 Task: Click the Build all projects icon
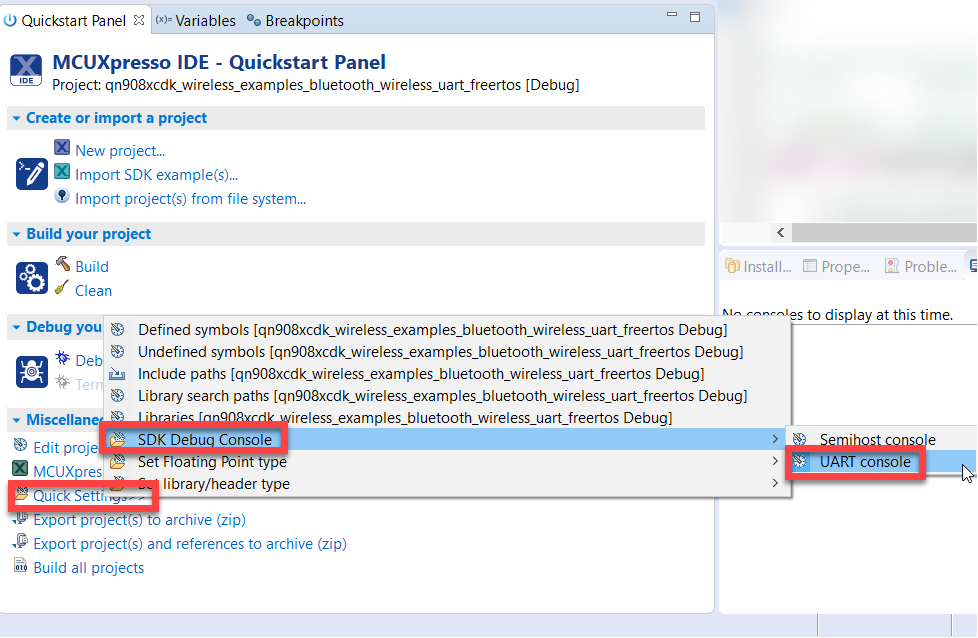[x=21, y=566]
